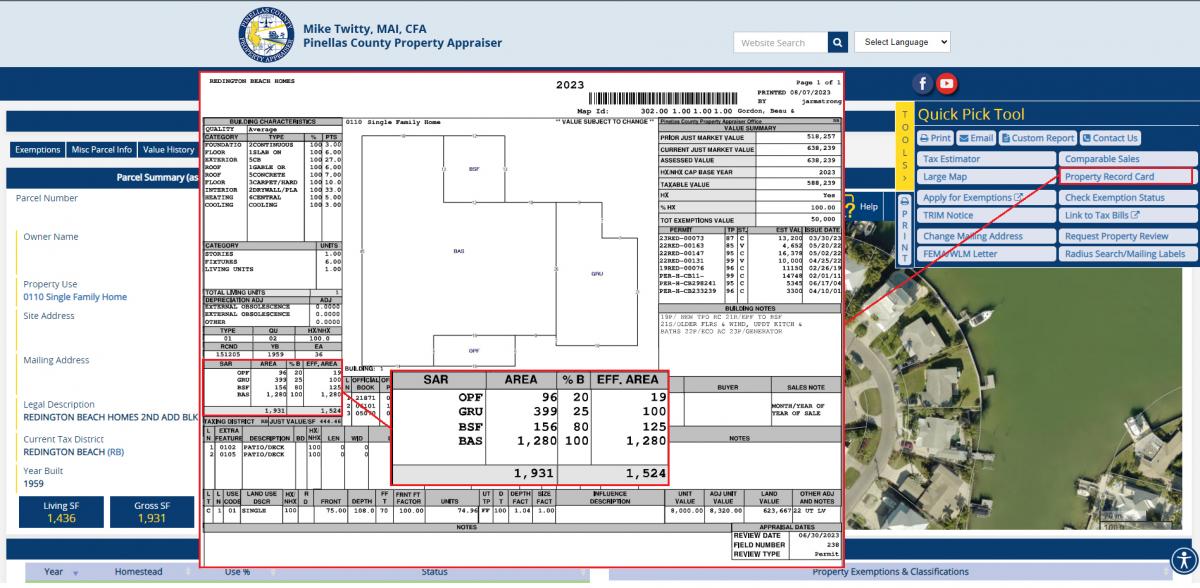Click the building sketch in the record card

tap(500, 245)
